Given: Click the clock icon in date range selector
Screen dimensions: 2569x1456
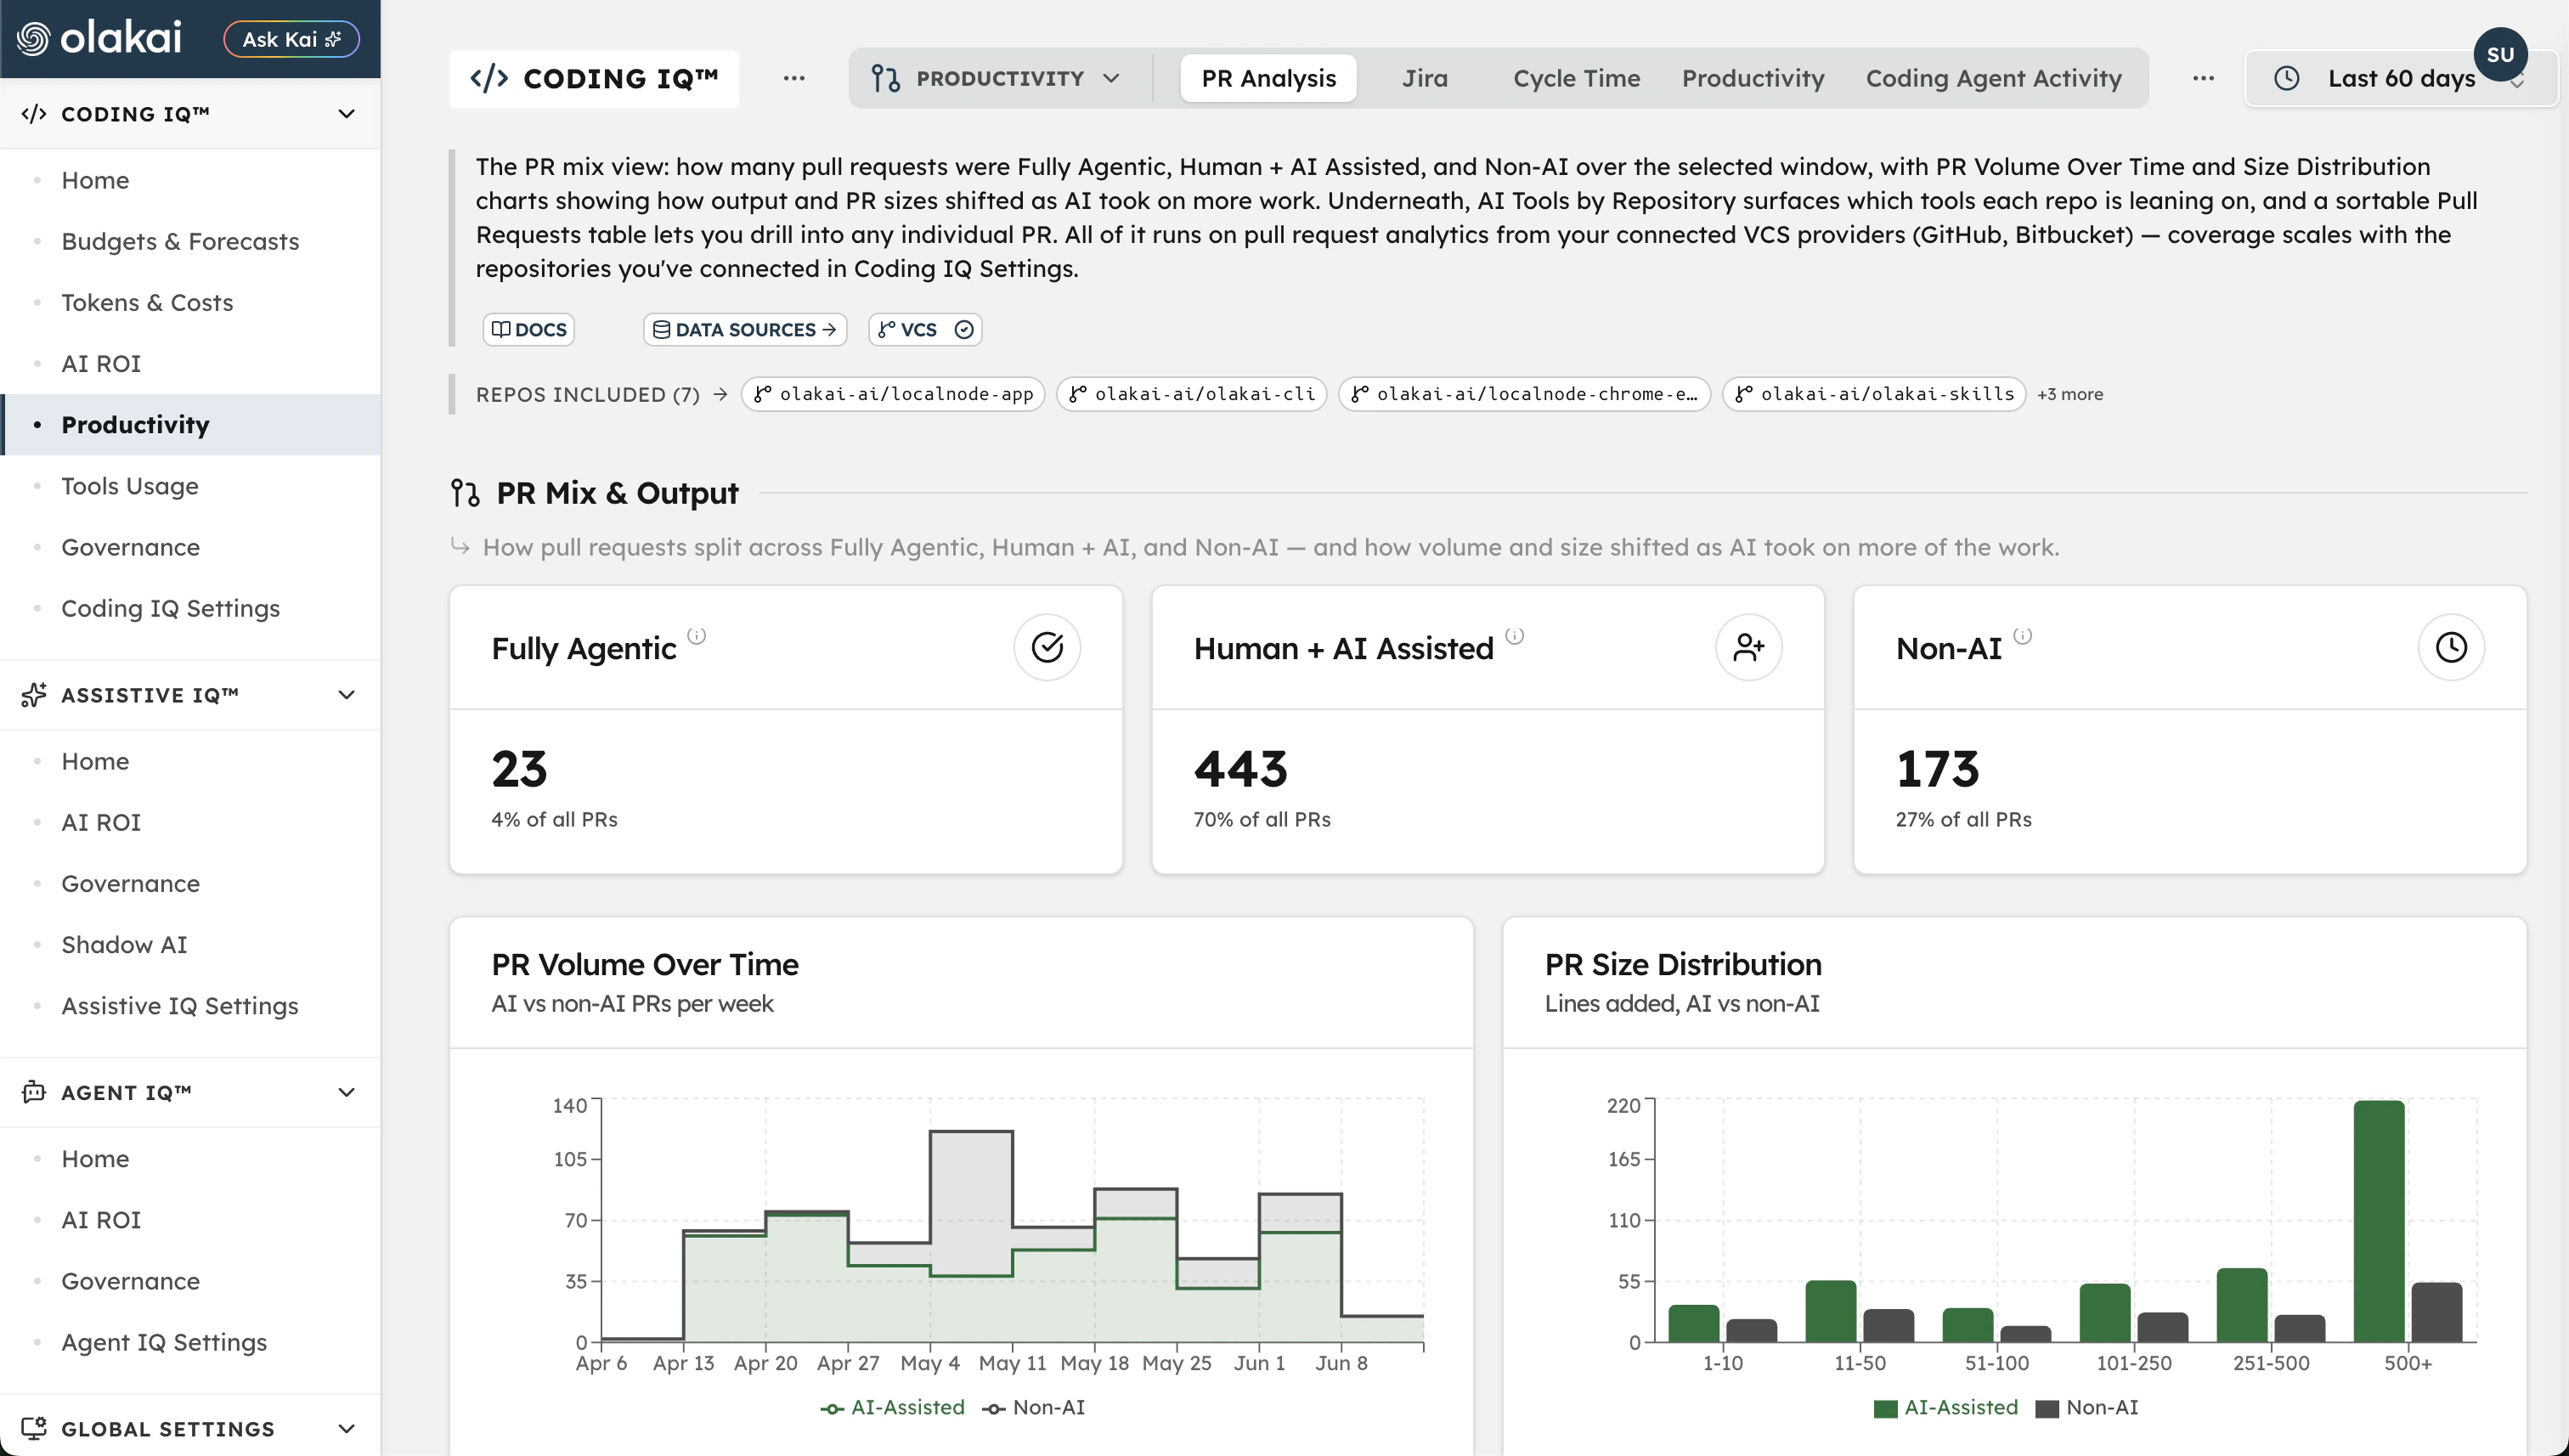Looking at the screenshot, I should click(2286, 78).
